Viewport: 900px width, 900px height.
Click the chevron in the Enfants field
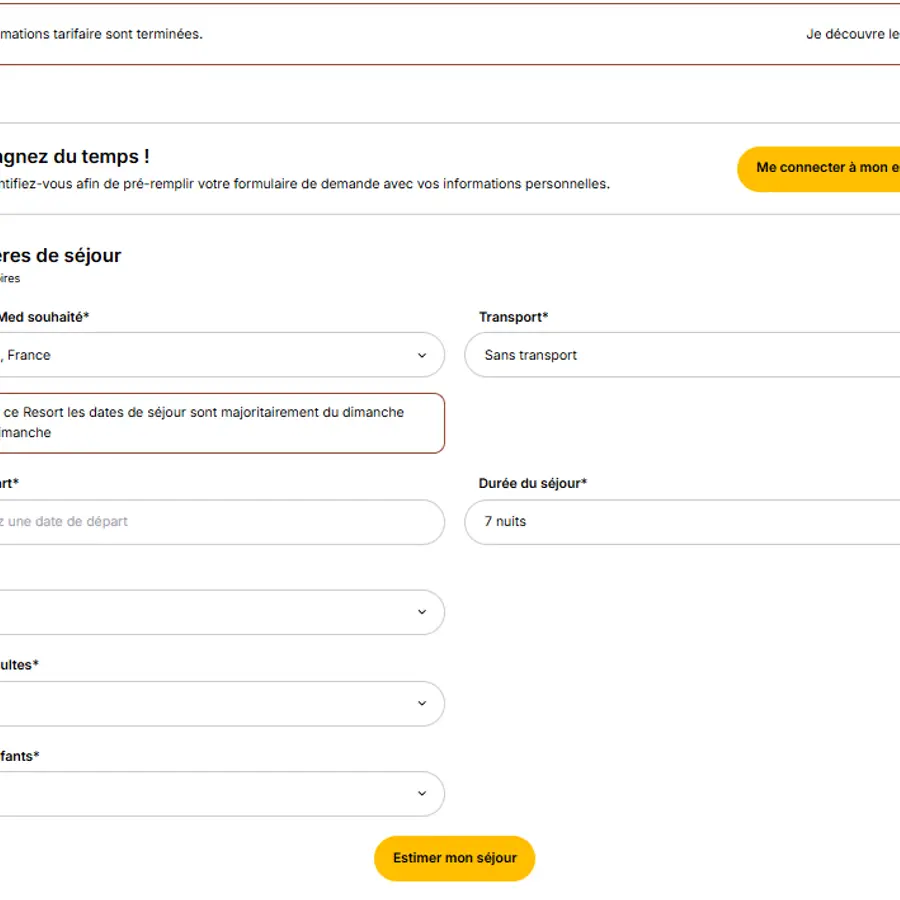coord(421,794)
